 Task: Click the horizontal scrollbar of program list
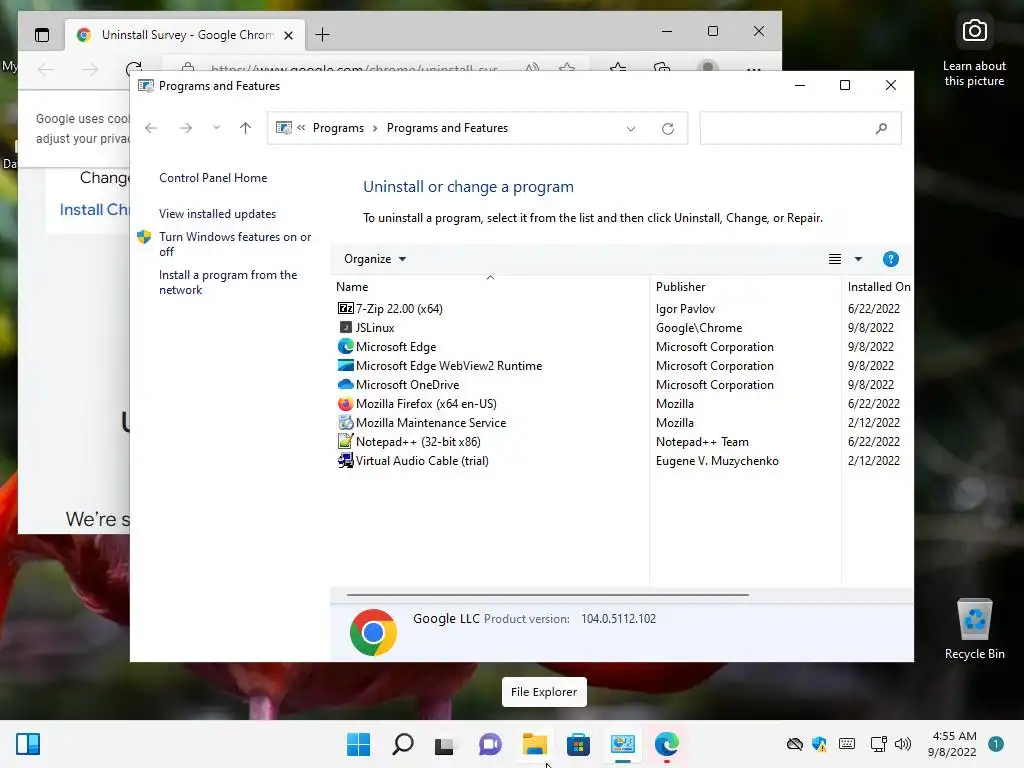pos(547,595)
